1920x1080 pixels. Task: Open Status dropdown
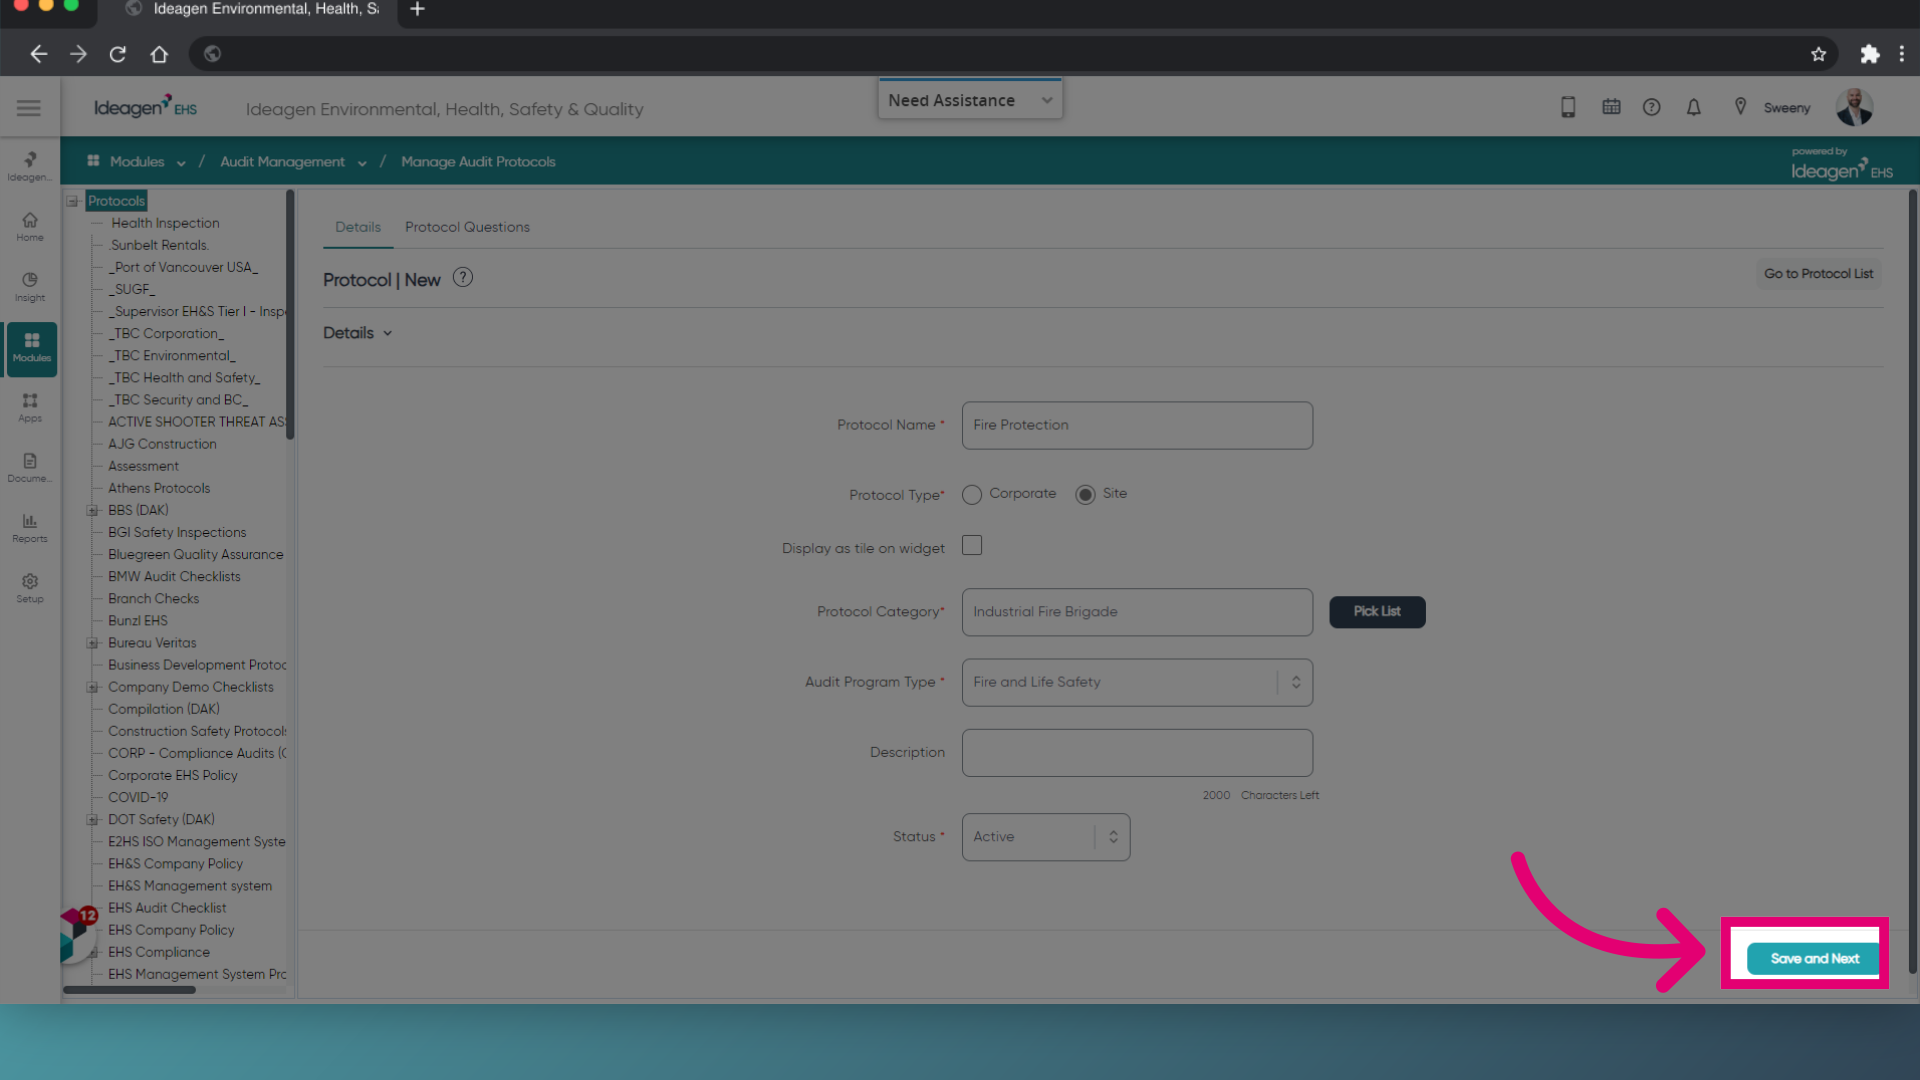pyautogui.click(x=1046, y=837)
